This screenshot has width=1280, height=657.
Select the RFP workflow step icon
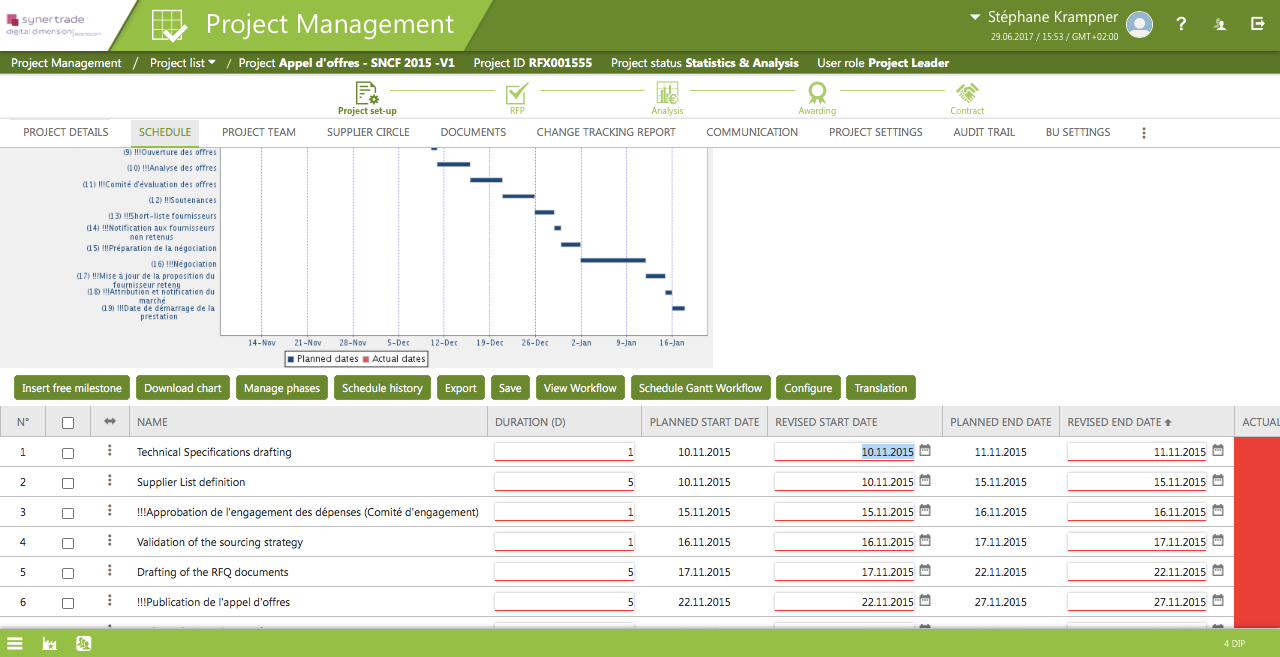(x=516, y=94)
